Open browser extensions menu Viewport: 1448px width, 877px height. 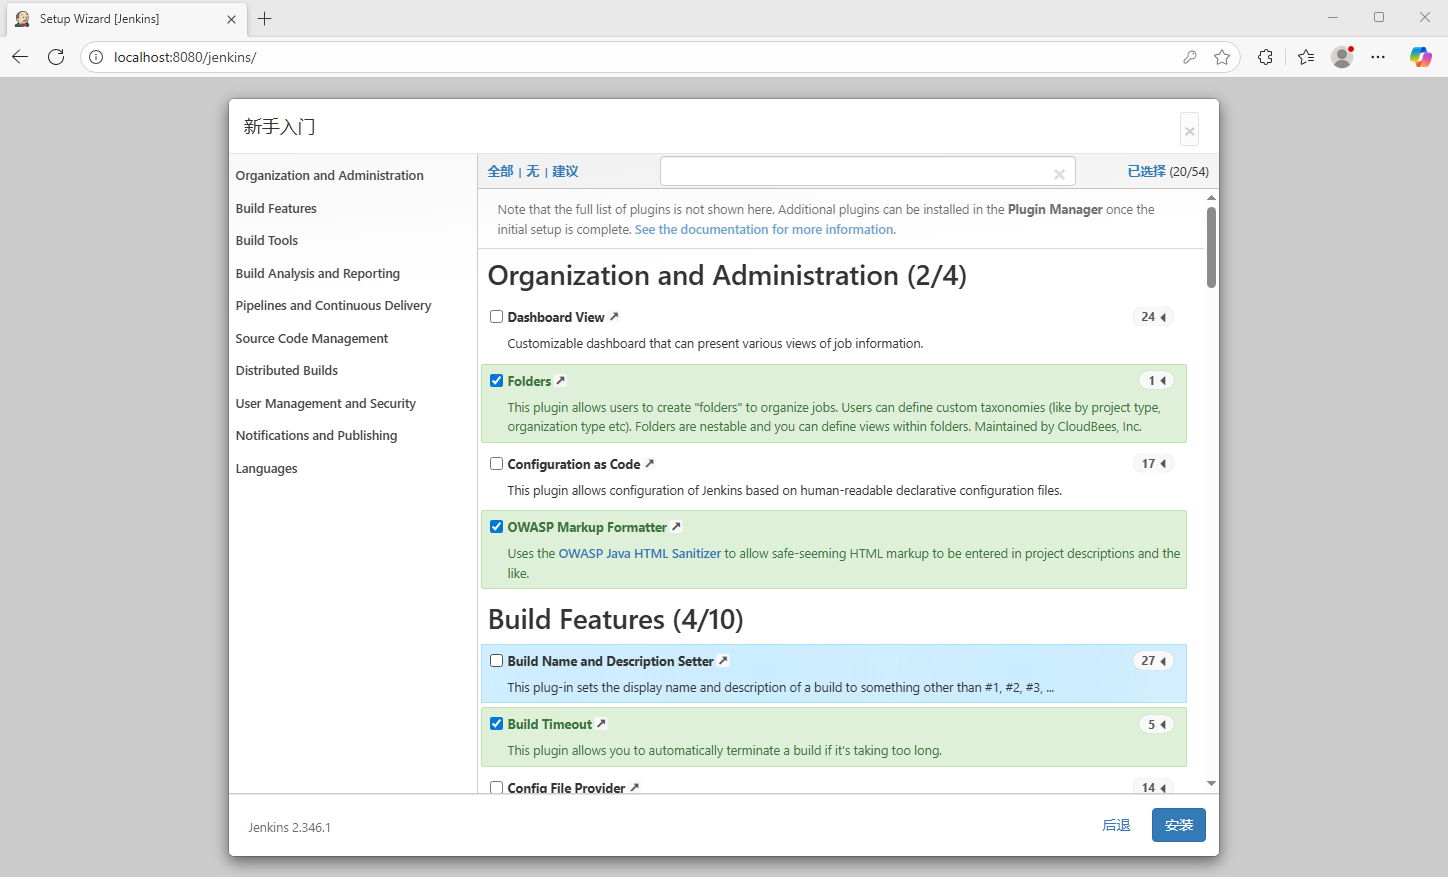pos(1265,57)
